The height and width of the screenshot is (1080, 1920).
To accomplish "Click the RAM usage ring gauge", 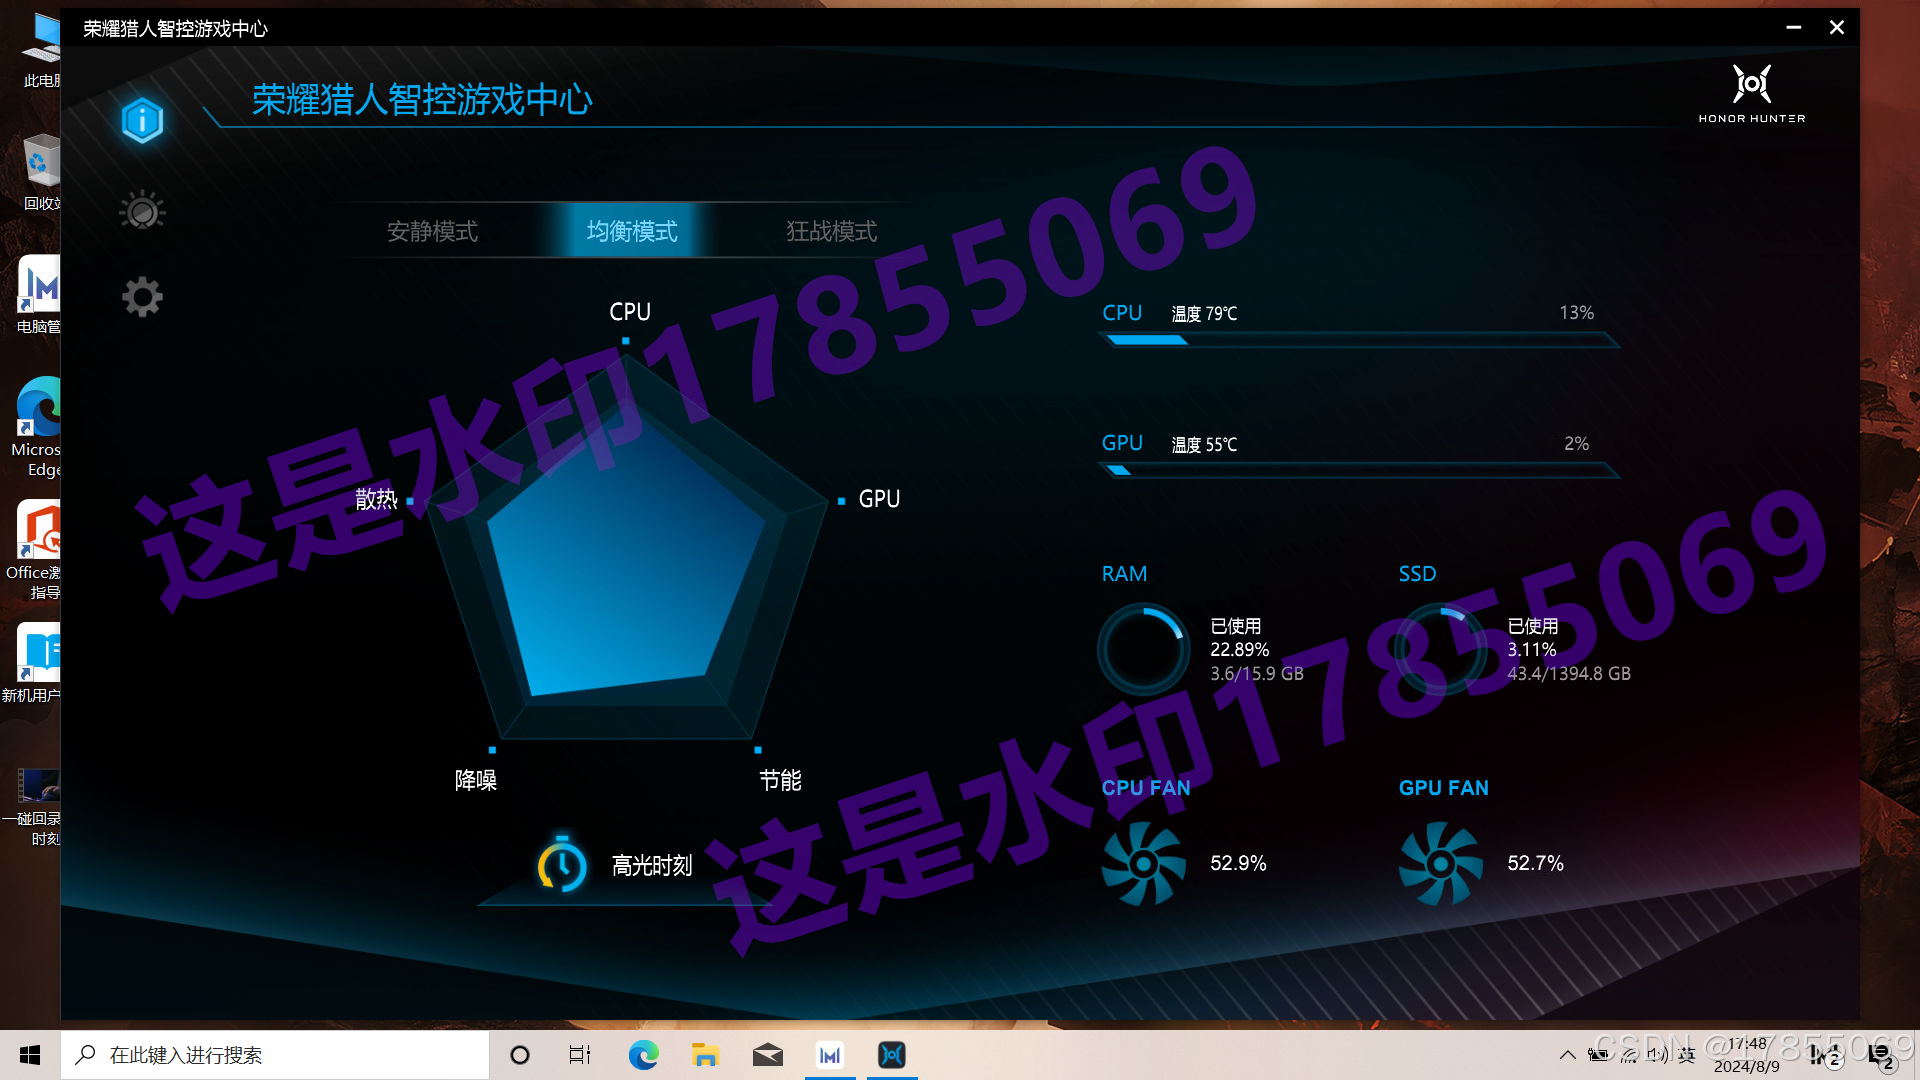I will coord(1143,650).
